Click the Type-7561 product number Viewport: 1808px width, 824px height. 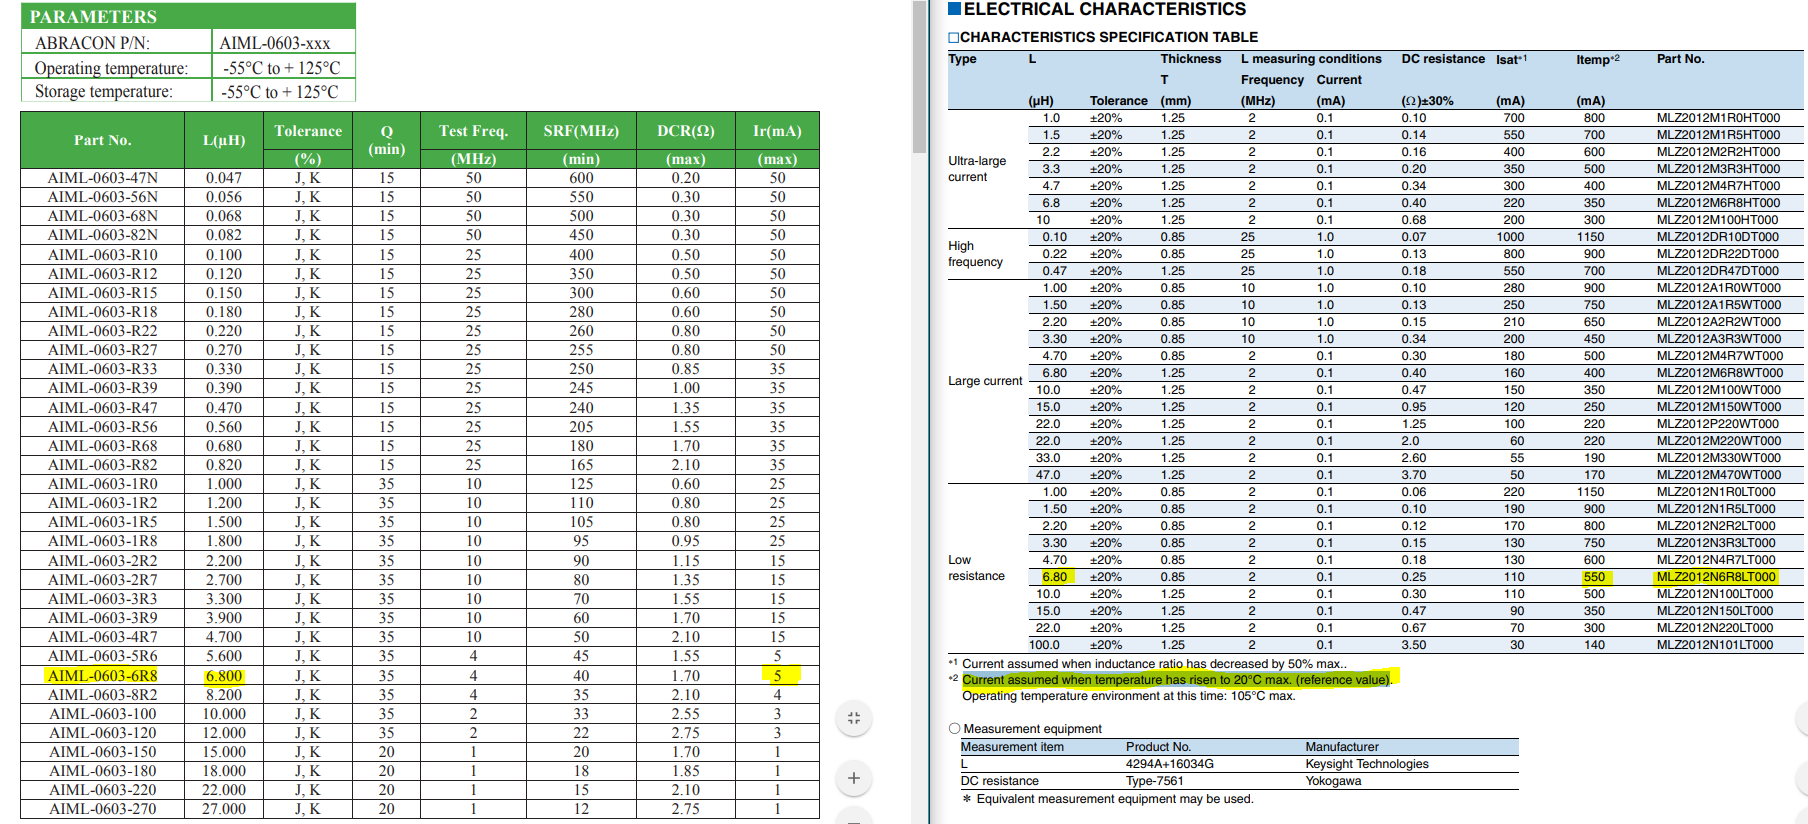[1155, 781]
